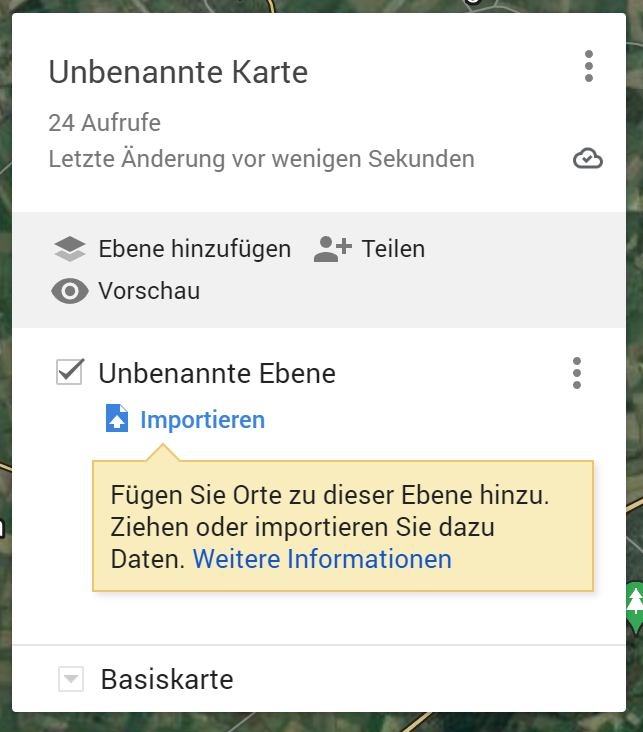Open the map options three-dot menu

click(x=589, y=66)
